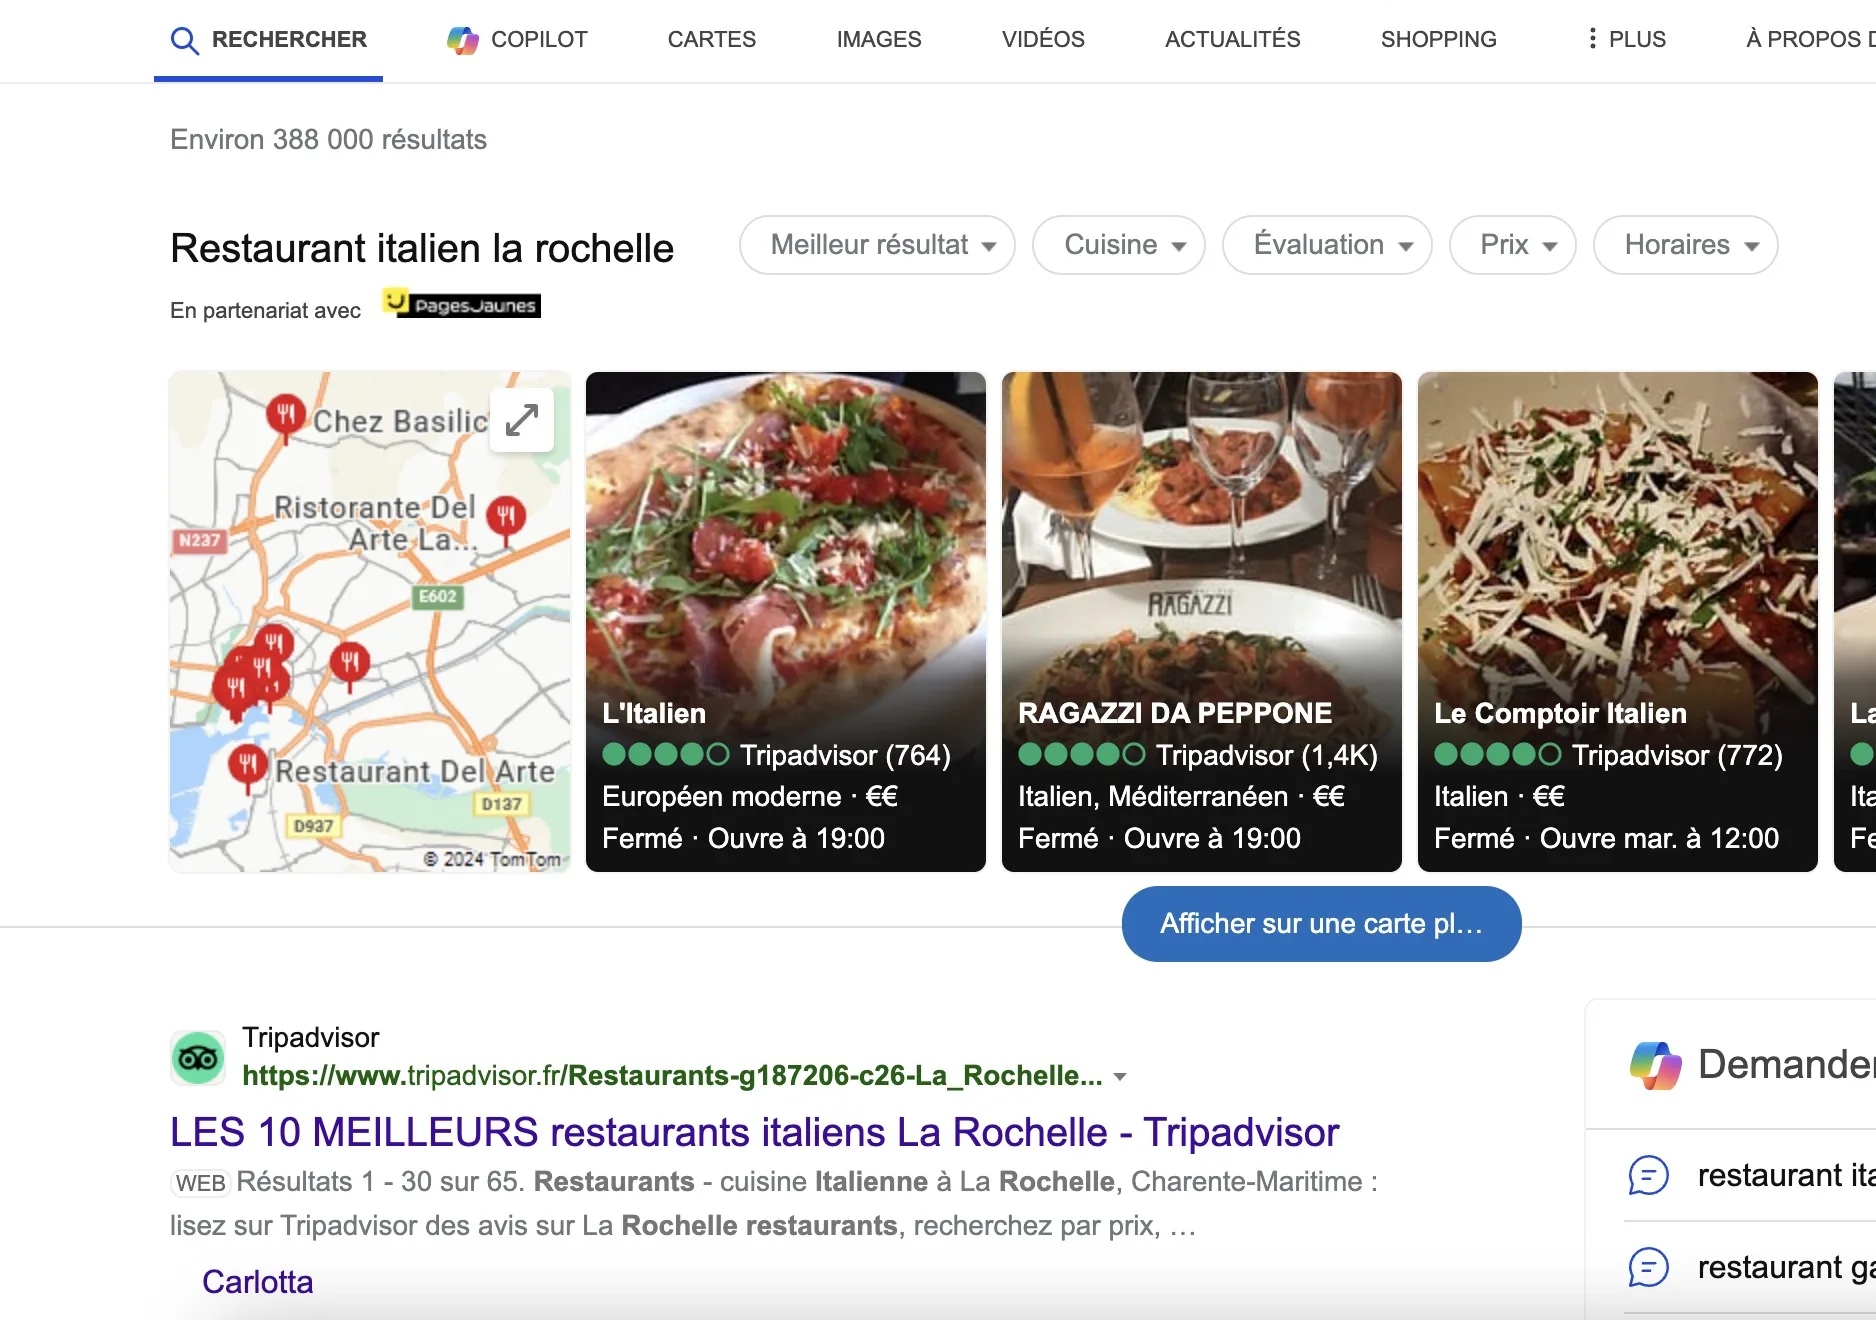This screenshot has width=1876, height=1320.
Task: Click the Tripadvisor (1,4K) rating text
Action: click(1267, 755)
